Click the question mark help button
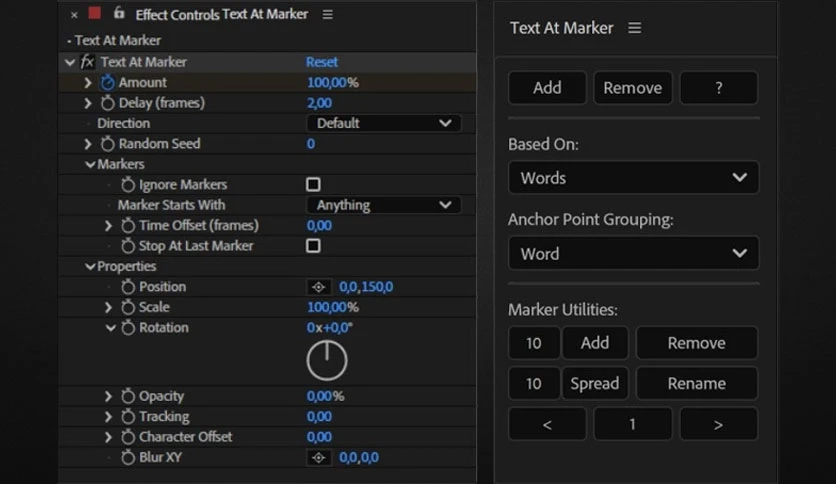836x484 pixels. click(x=719, y=87)
